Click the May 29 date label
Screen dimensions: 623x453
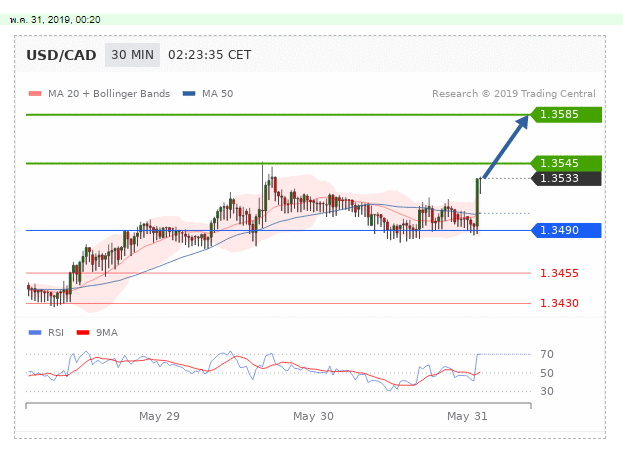click(x=159, y=416)
